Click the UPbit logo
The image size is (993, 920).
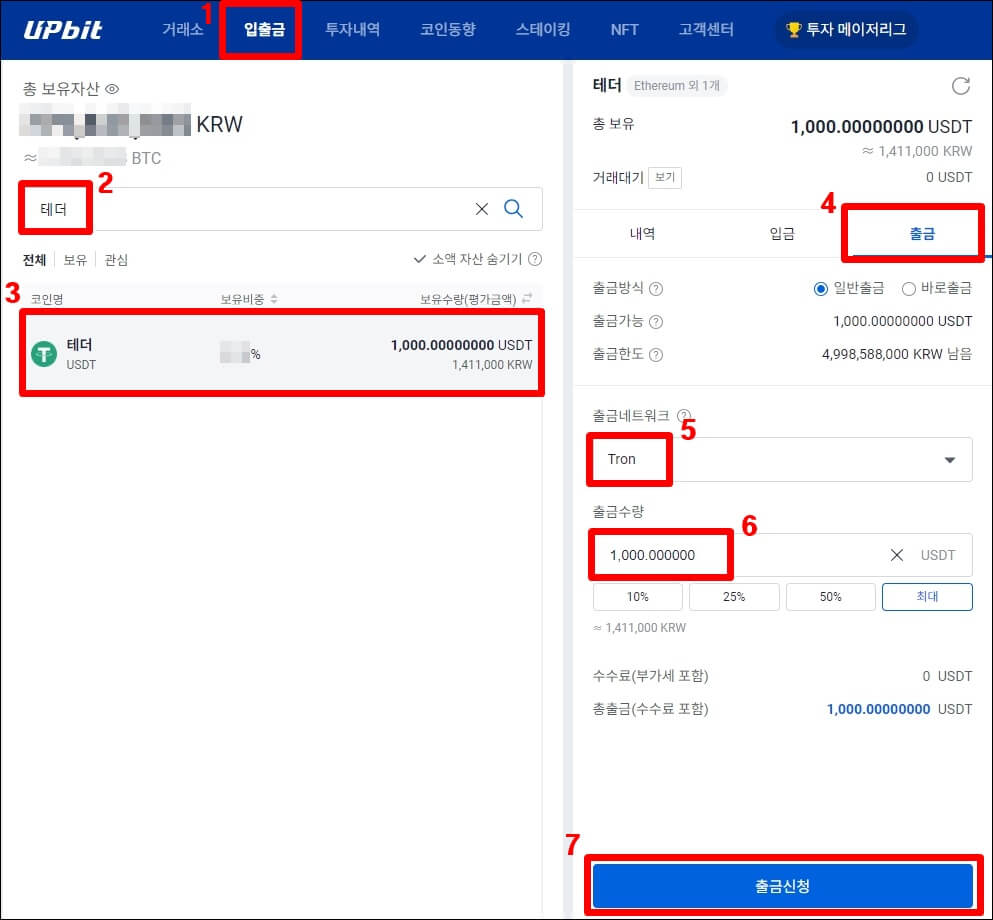pos(63,30)
